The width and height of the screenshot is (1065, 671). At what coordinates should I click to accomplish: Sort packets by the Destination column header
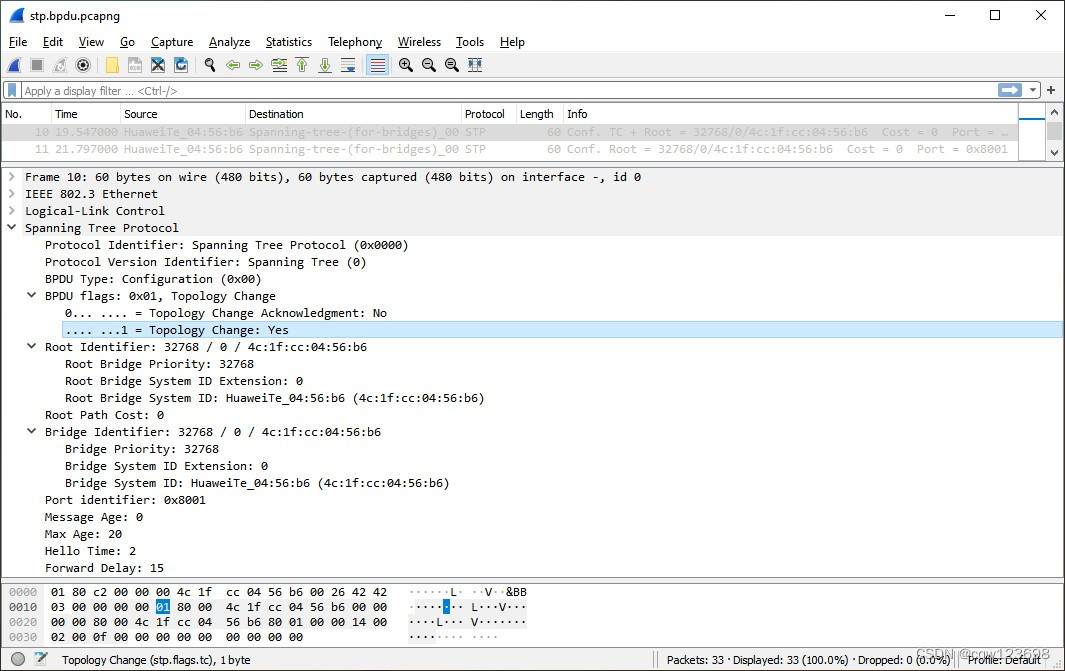coord(353,114)
